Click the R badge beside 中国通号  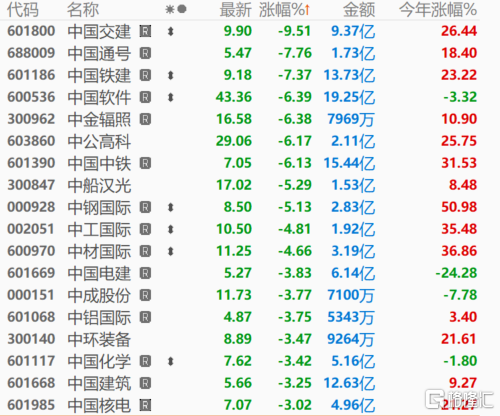tap(145, 53)
